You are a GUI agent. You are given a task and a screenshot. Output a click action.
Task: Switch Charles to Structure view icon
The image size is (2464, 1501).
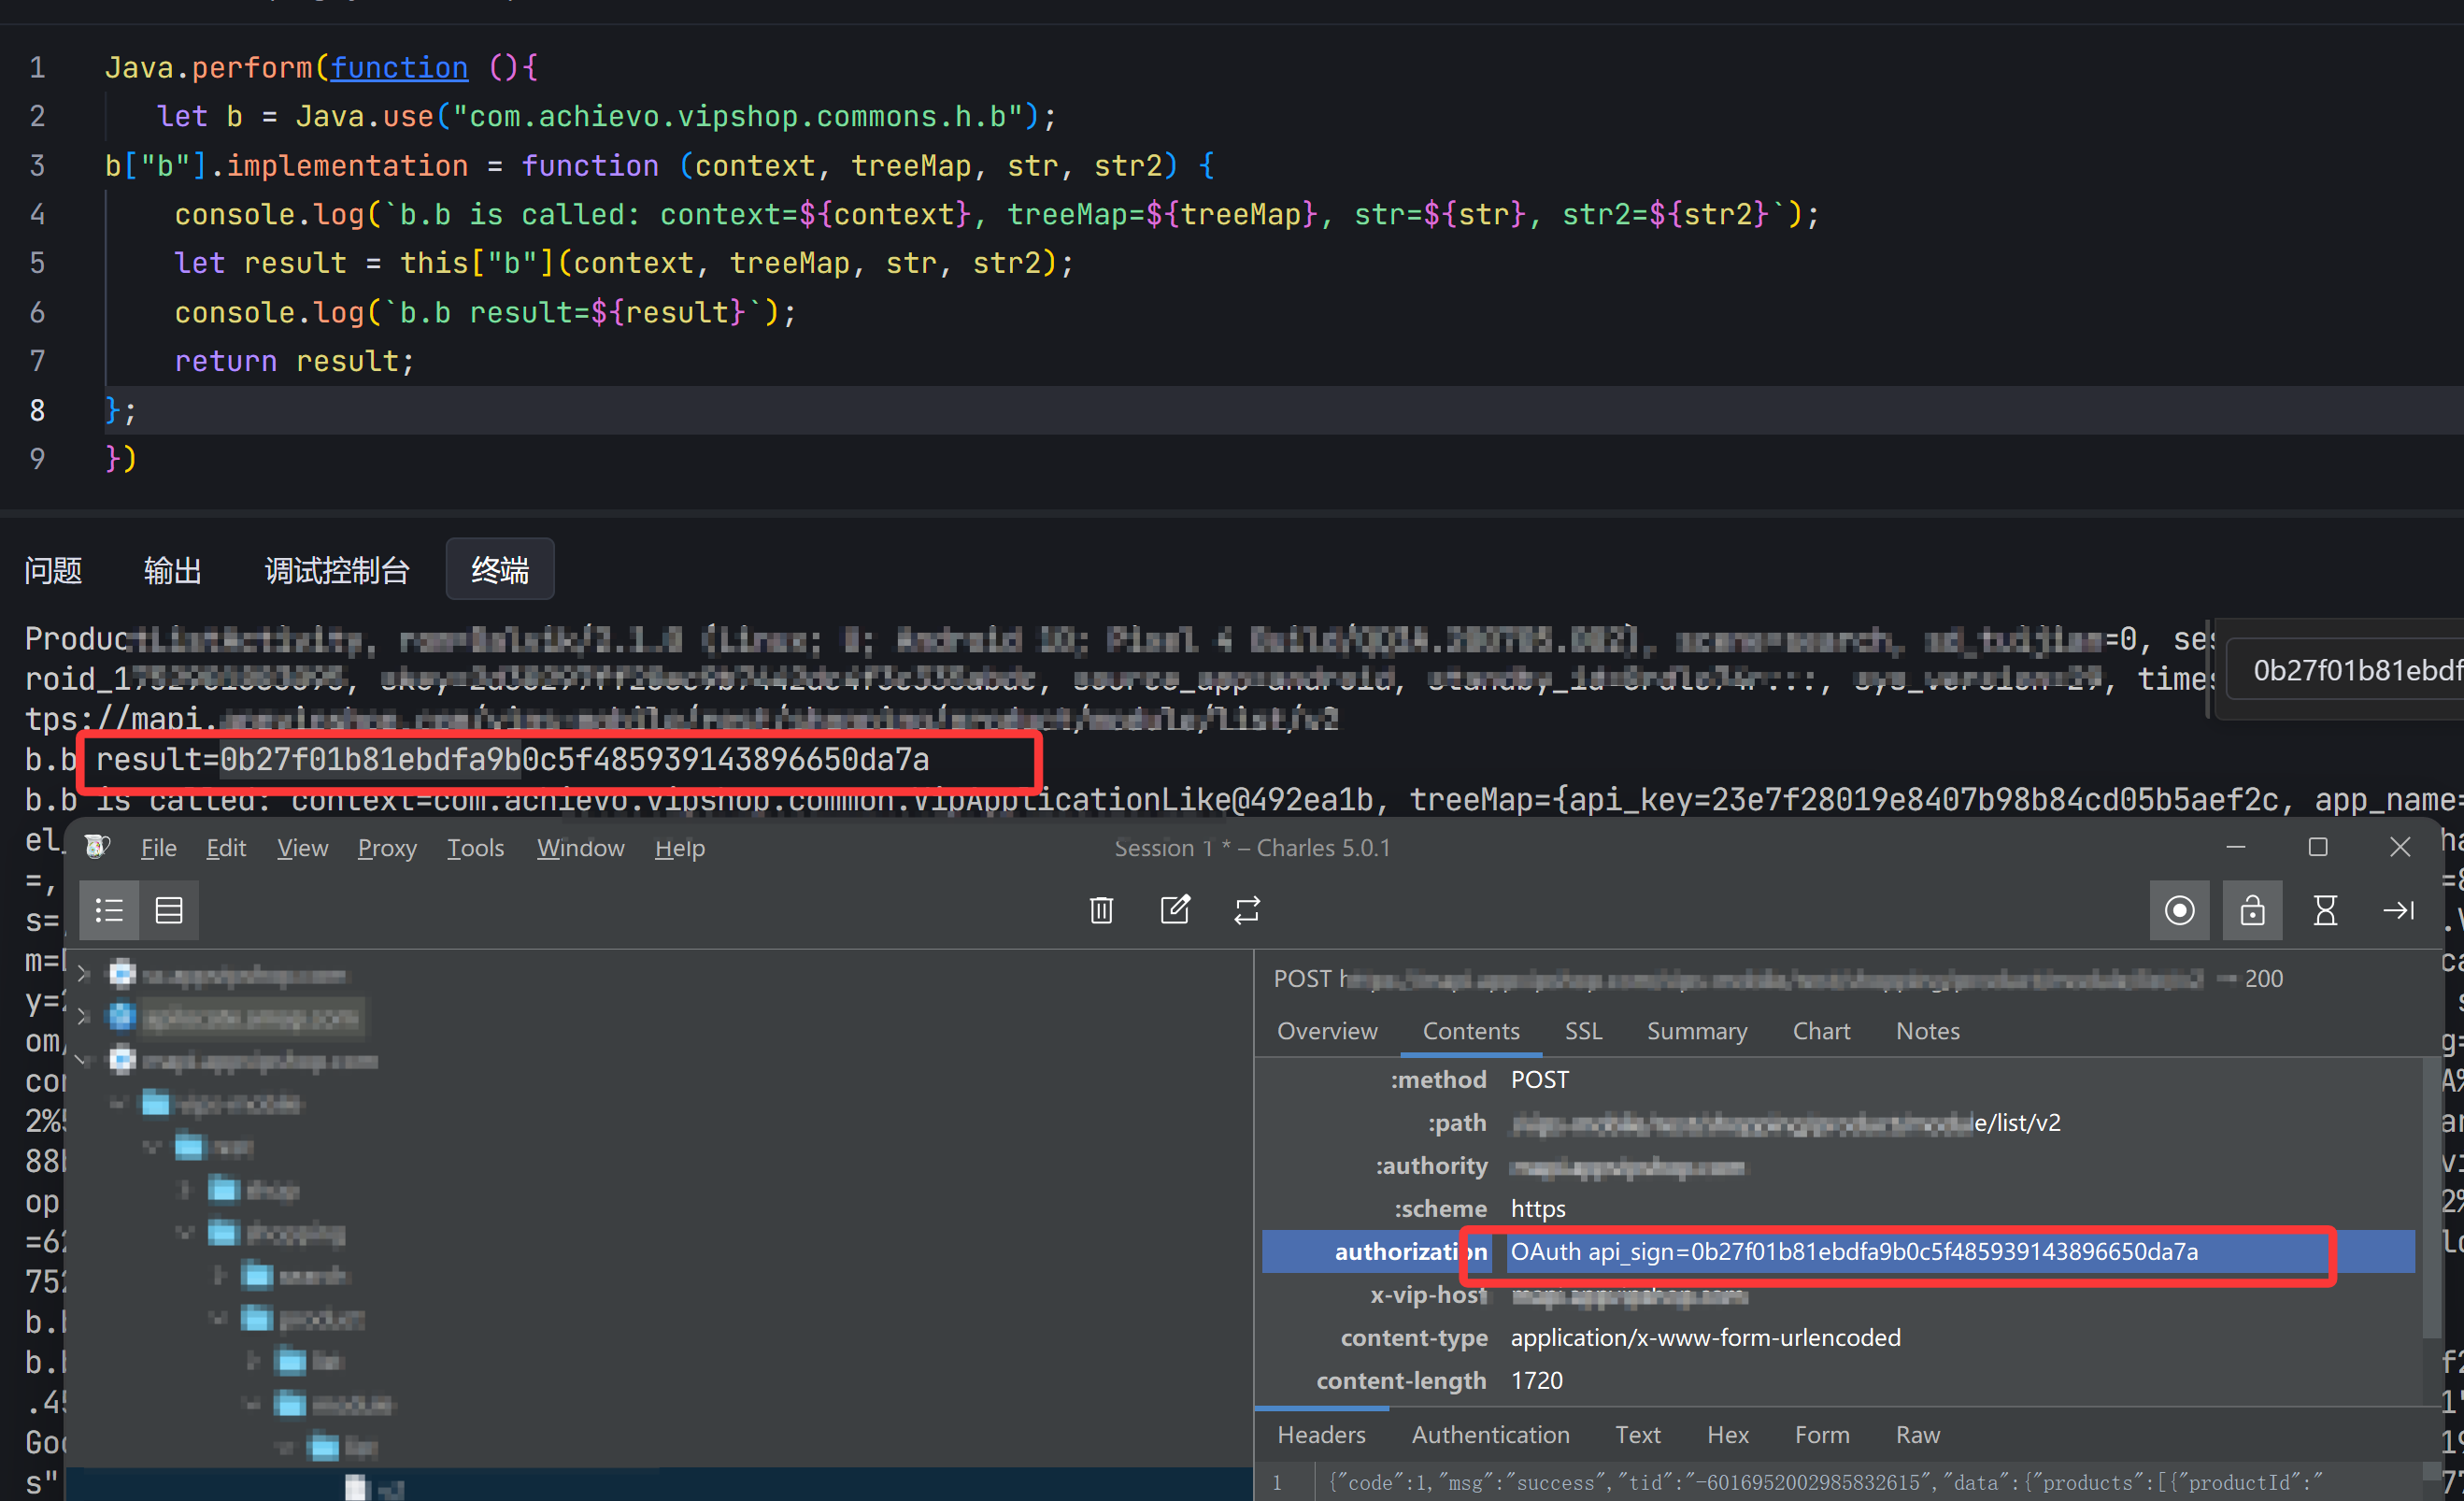[x=109, y=910]
